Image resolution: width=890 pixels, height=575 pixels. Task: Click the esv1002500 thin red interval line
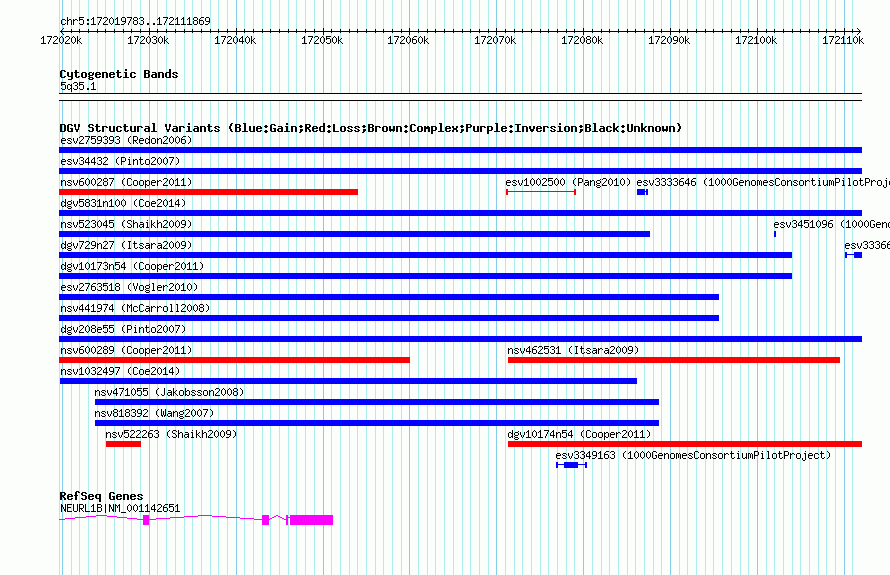541,192
